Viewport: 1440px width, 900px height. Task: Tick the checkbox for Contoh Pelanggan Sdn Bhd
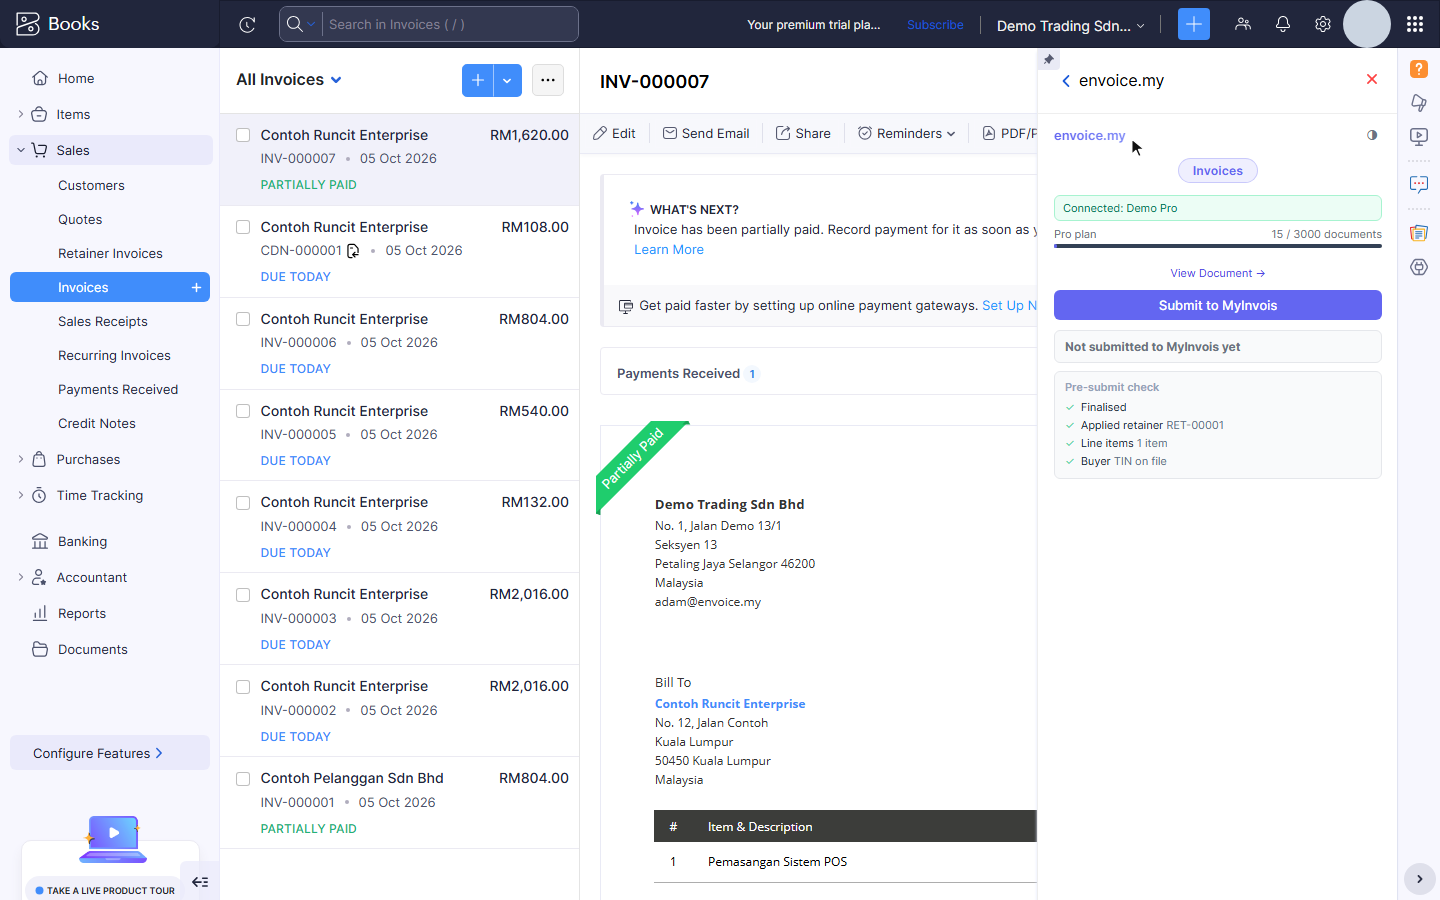tap(243, 779)
